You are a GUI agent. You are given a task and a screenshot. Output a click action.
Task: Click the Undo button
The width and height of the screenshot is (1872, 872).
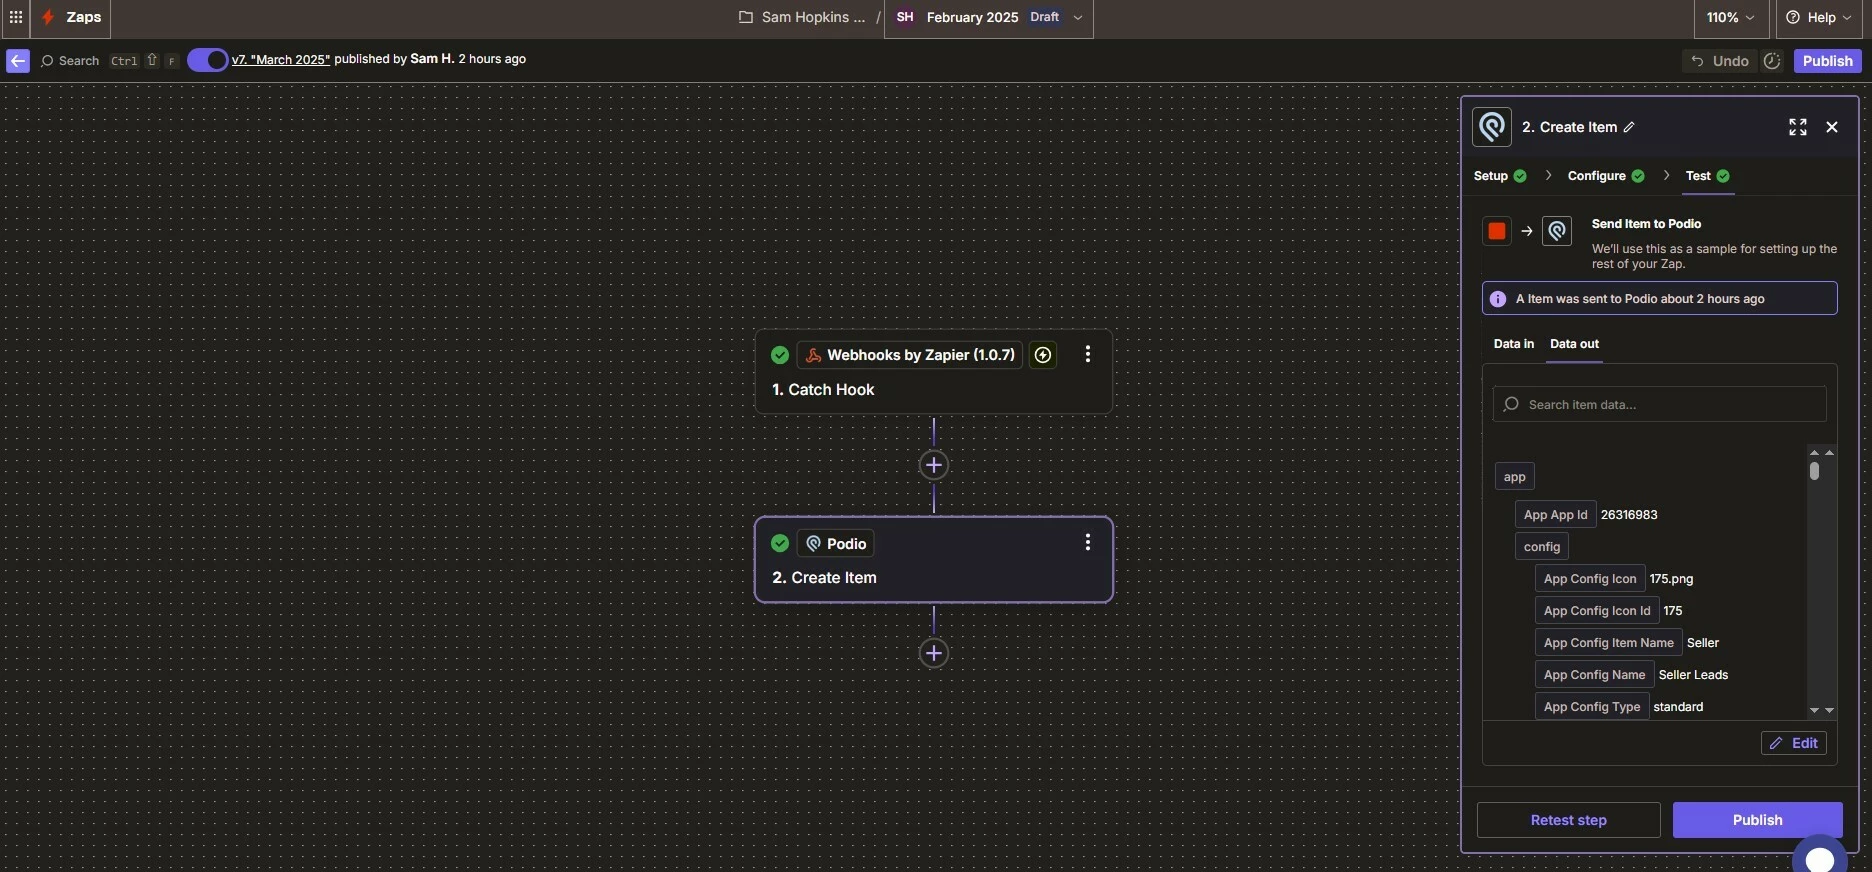pos(1720,61)
